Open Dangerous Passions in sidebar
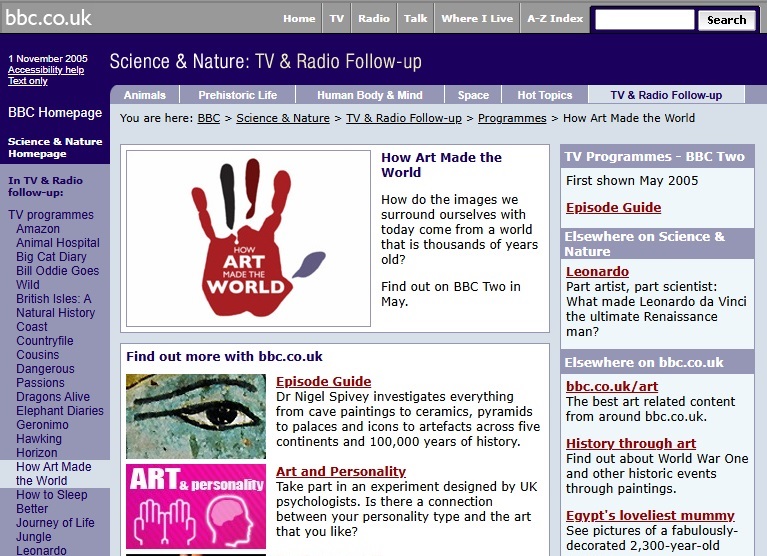This screenshot has width=767, height=556. [45, 376]
